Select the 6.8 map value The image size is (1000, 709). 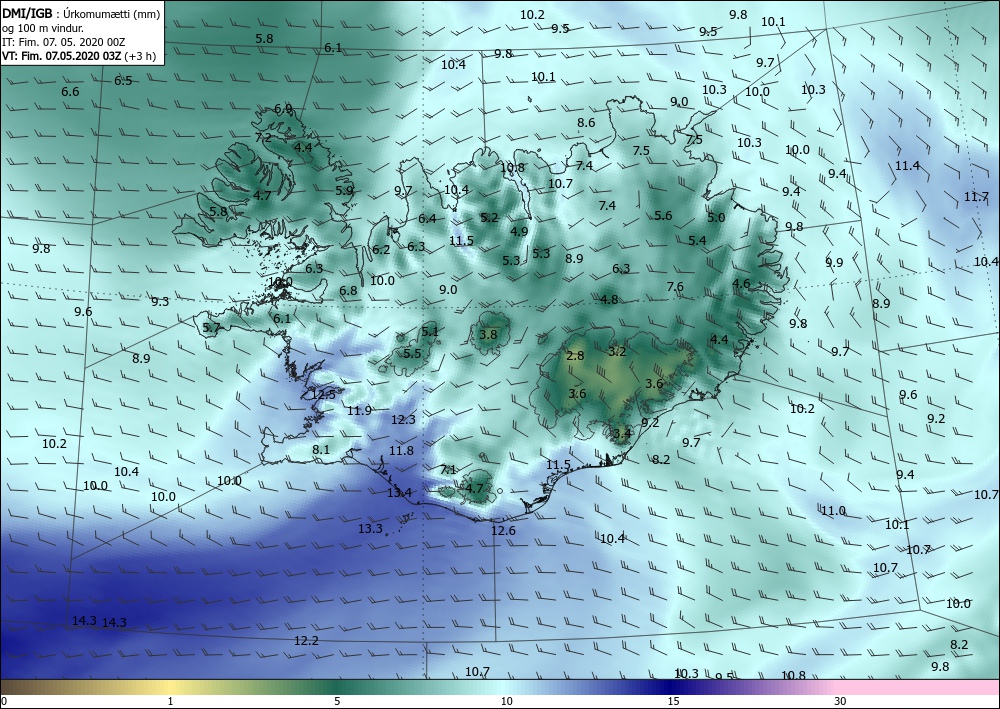click(348, 291)
